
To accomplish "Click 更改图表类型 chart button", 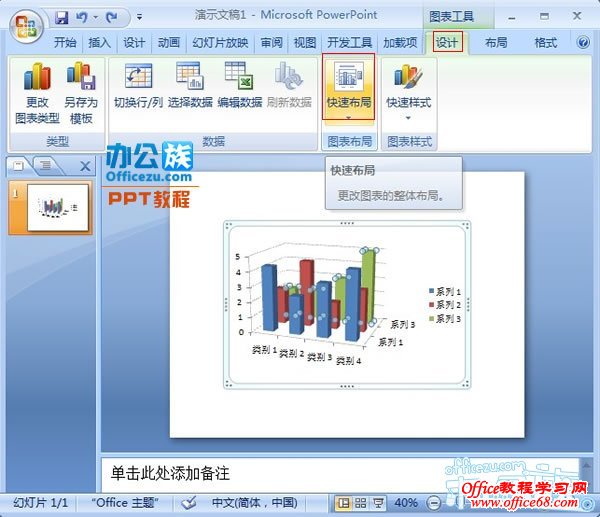I will point(37,93).
